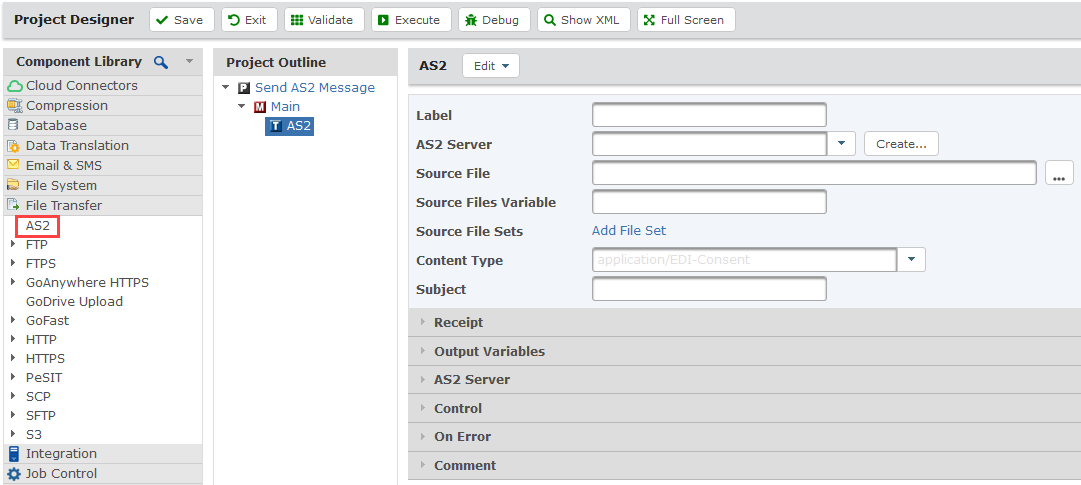
Task: Click into the Label field
Action: [x=709, y=115]
